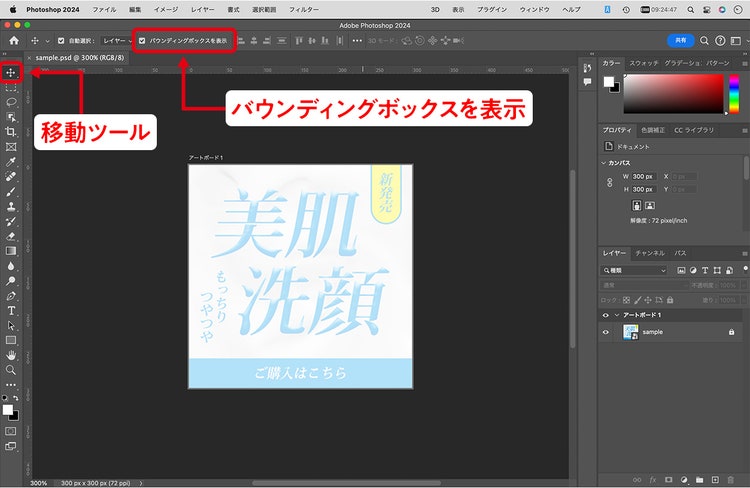Collapse the アートボード 1 group chevron
The height and width of the screenshot is (488, 750).
tap(617, 315)
